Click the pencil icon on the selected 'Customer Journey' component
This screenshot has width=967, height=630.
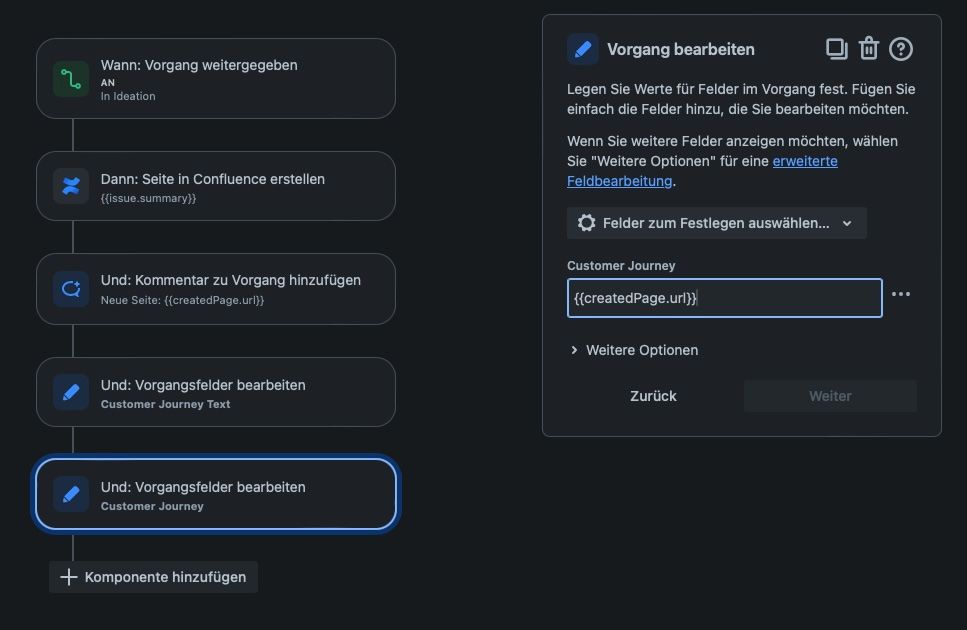pyautogui.click(x=70, y=493)
